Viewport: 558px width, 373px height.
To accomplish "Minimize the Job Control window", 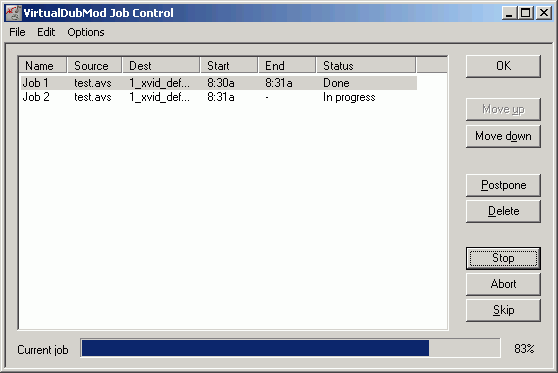I will [509, 13].
